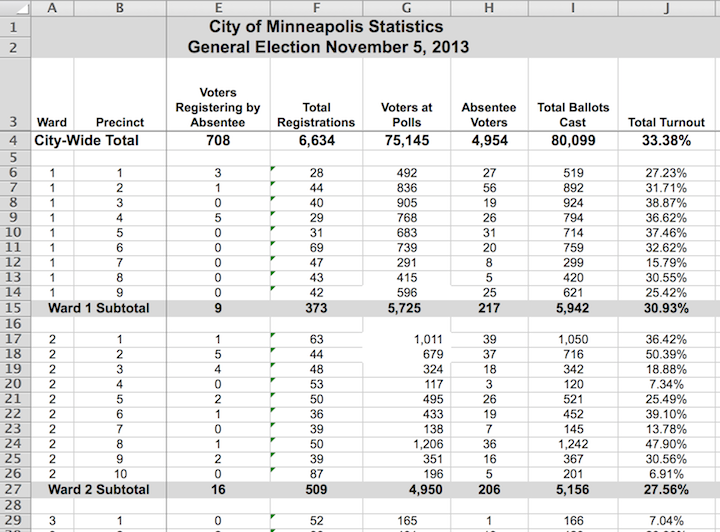
Task: Click the Ward 2 Subtotal label cell
Action: 98,490
